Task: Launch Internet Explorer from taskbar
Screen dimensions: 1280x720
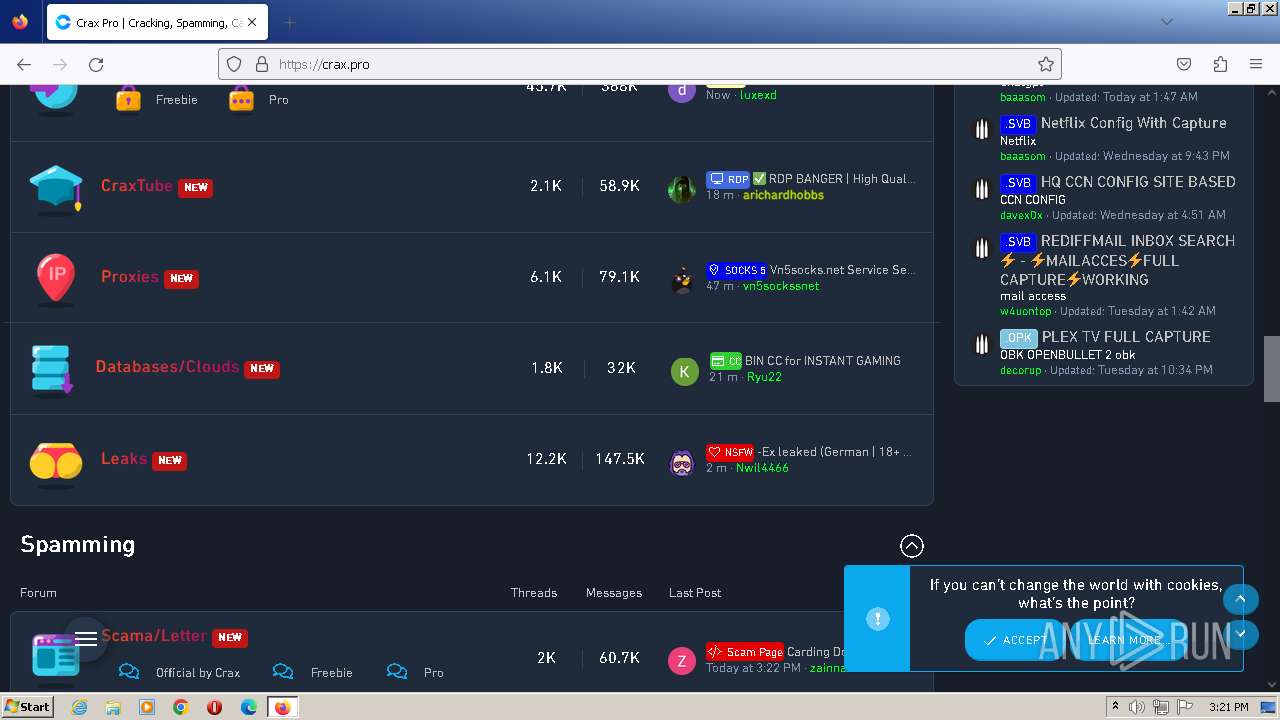Action: click(x=79, y=707)
